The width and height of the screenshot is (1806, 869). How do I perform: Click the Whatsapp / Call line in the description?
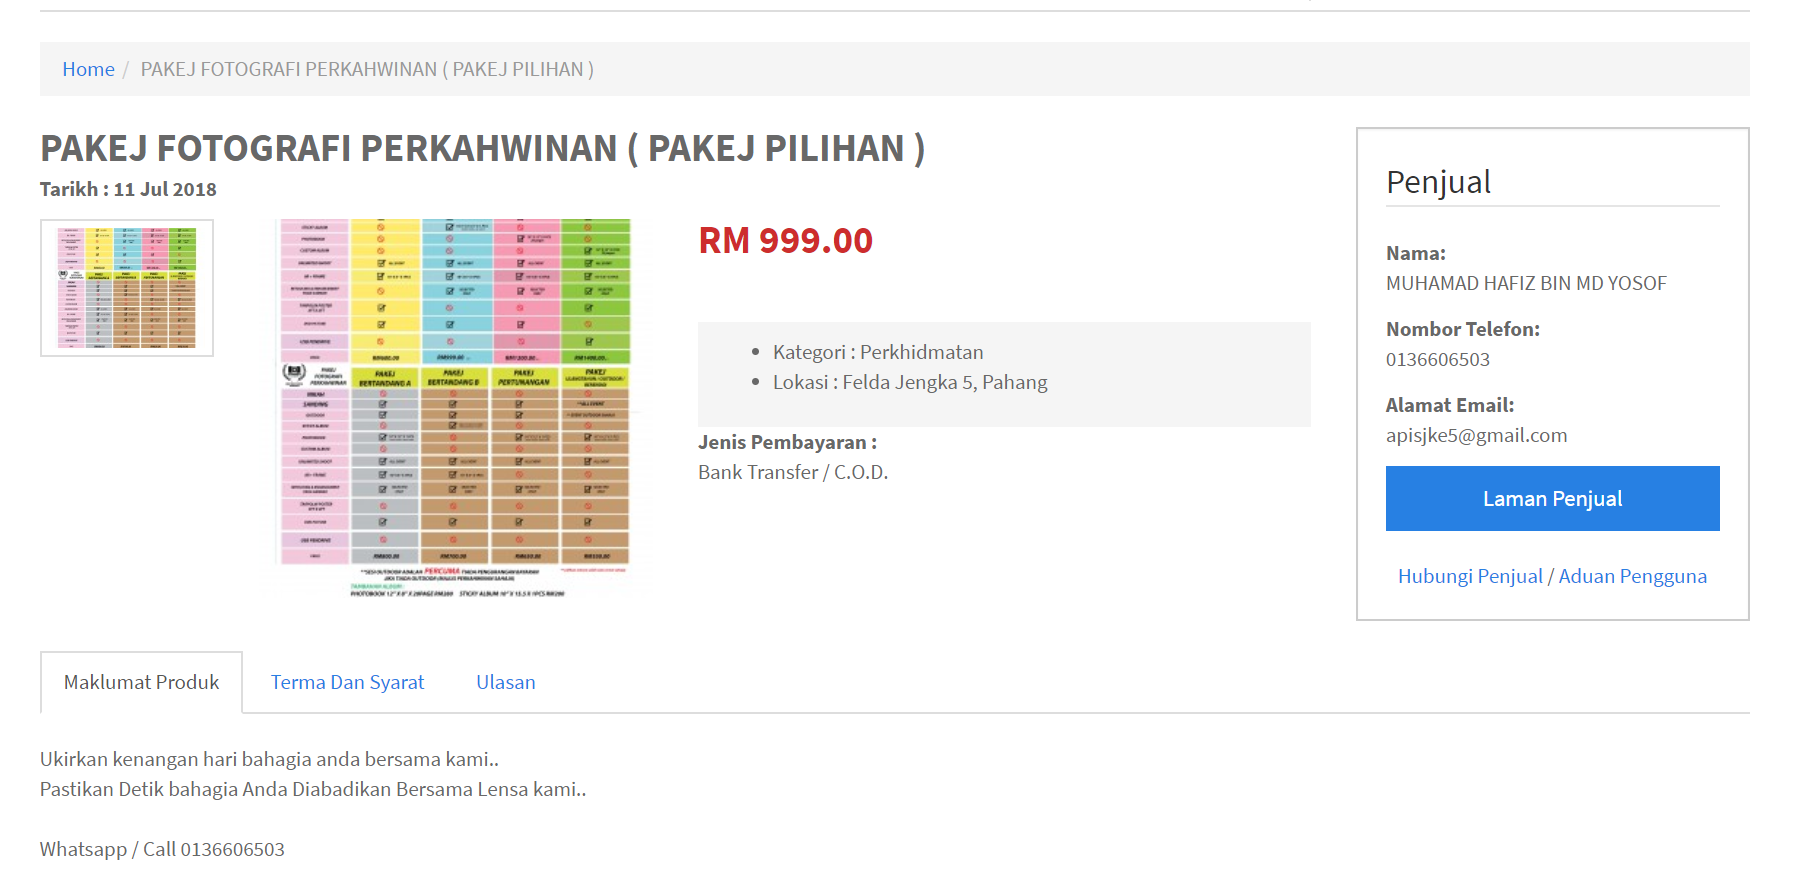pyautogui.click(x=162, y=849)
